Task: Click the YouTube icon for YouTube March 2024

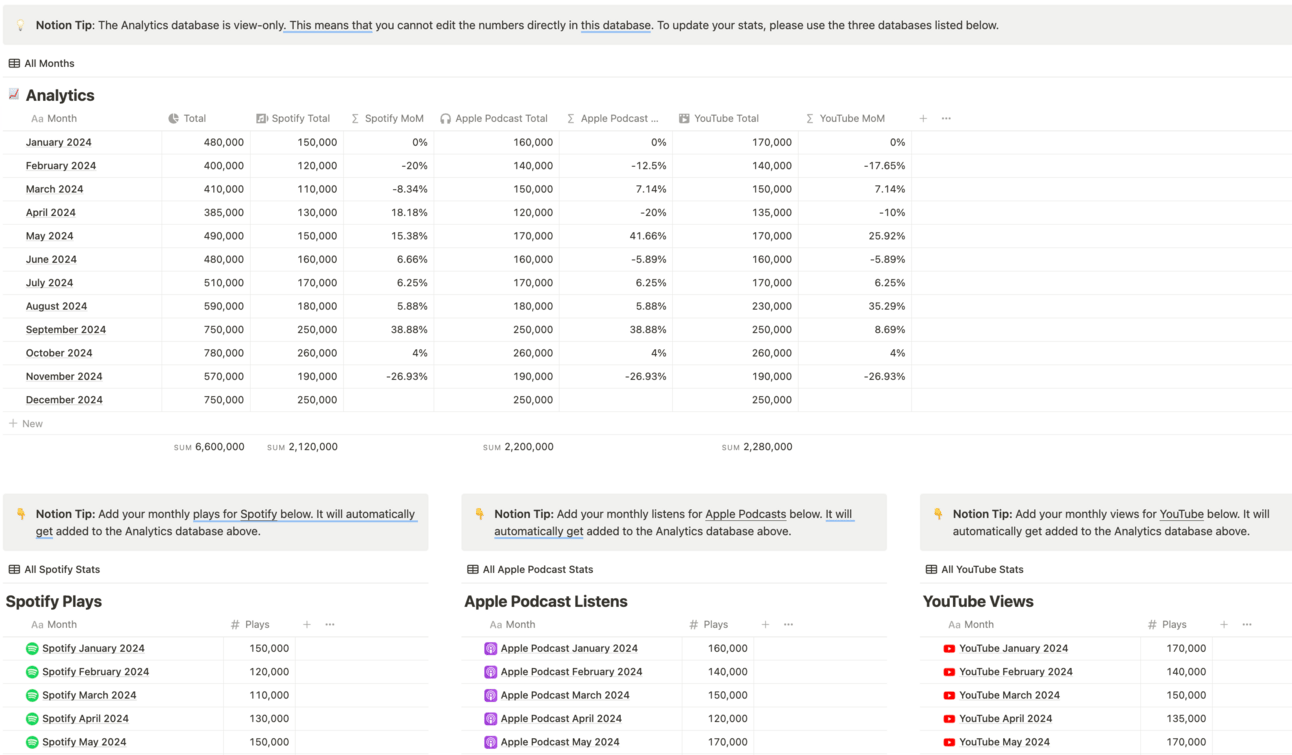Action: [949, 695]
